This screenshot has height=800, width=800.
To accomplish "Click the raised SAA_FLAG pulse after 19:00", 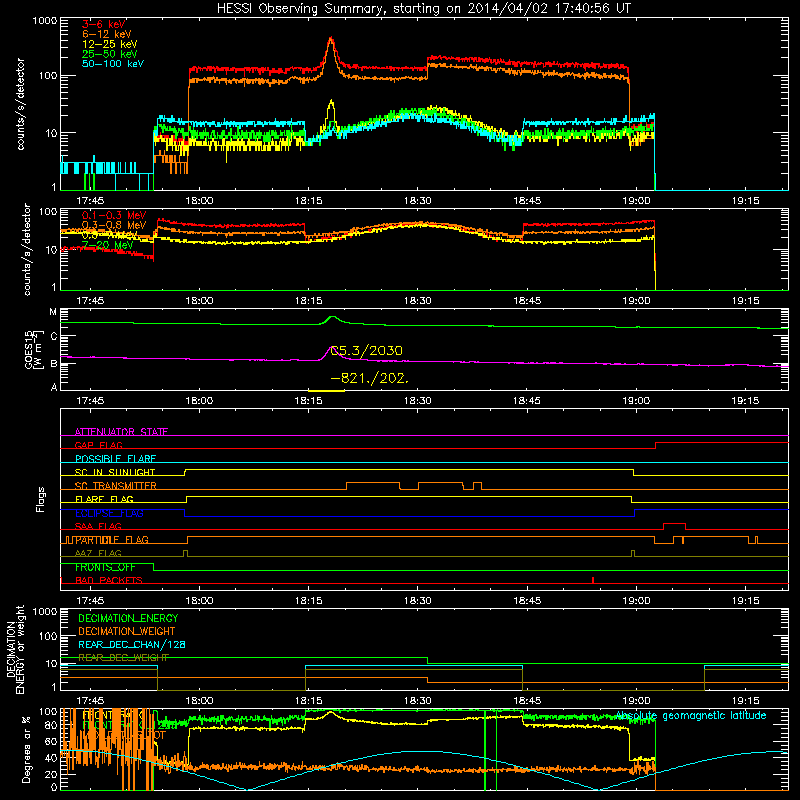I will click(x=674, y=526).
